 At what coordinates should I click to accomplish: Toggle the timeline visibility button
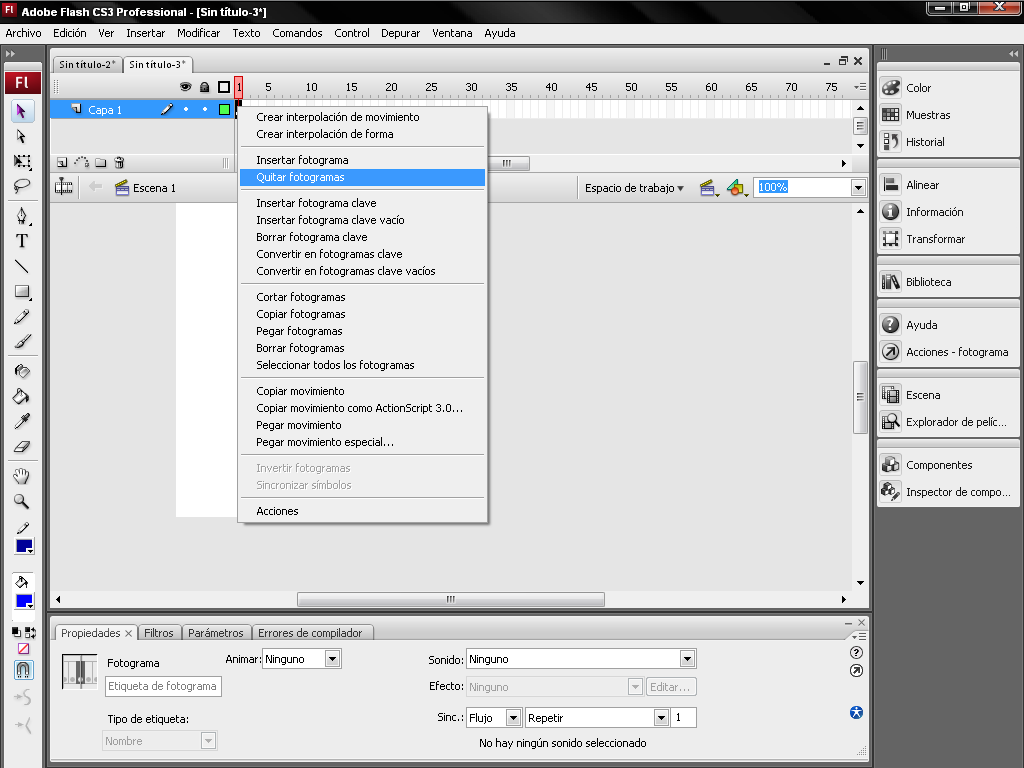click(x=63, y=187)
